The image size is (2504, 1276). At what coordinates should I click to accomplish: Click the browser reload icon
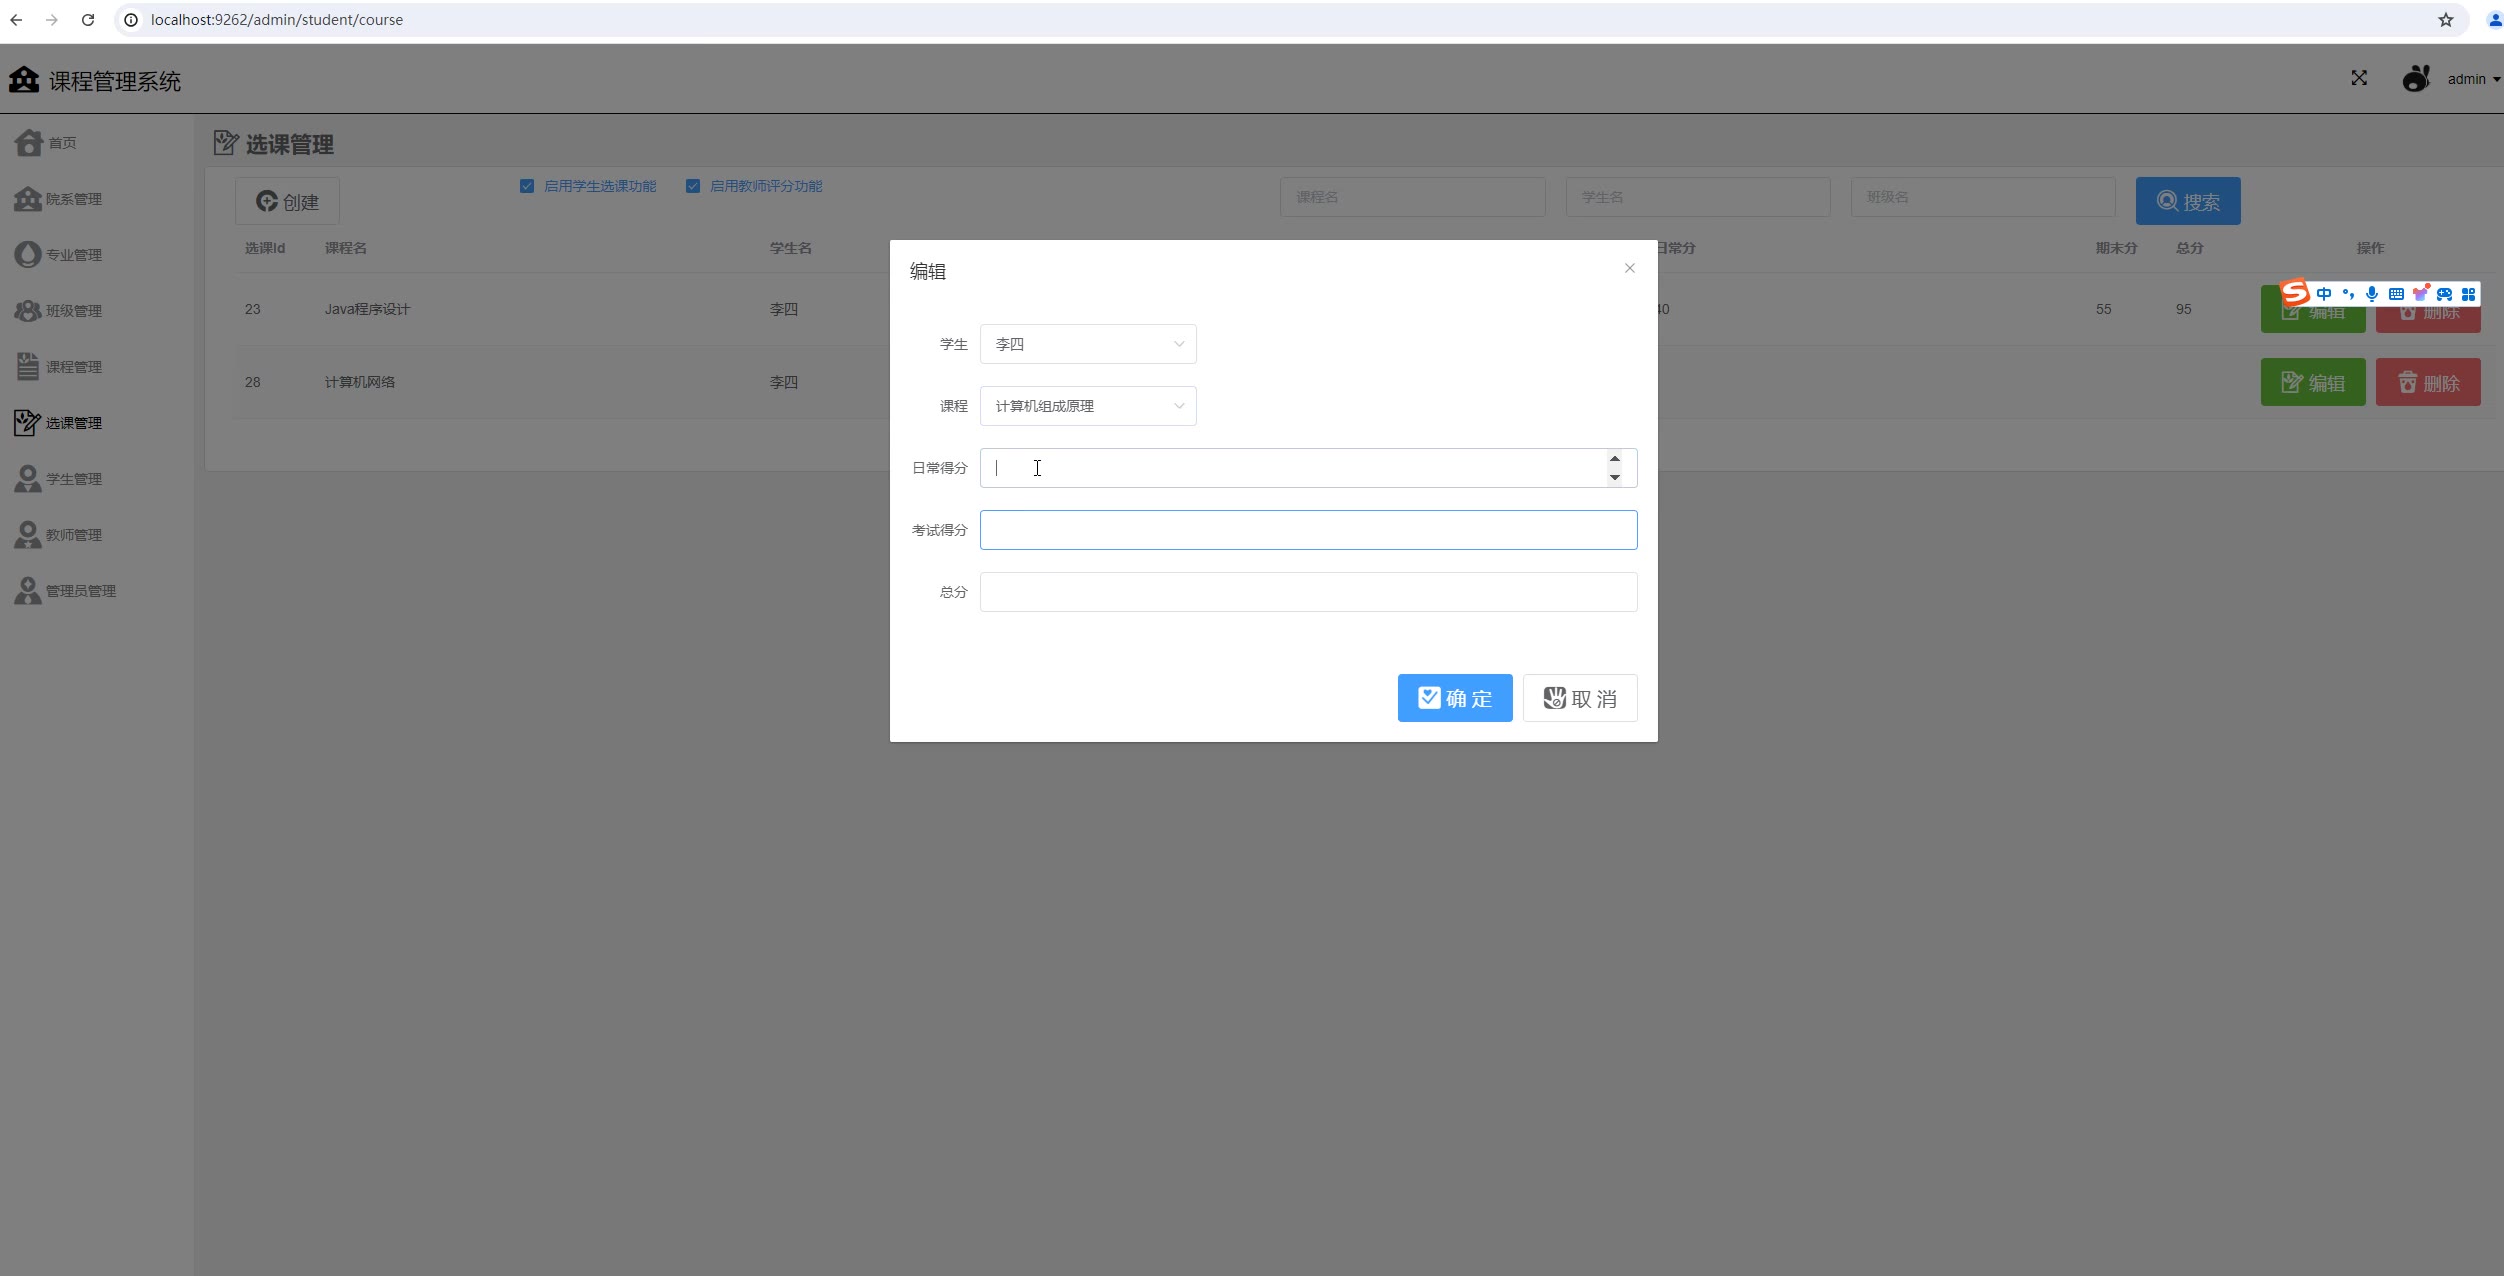pos(88,19)
